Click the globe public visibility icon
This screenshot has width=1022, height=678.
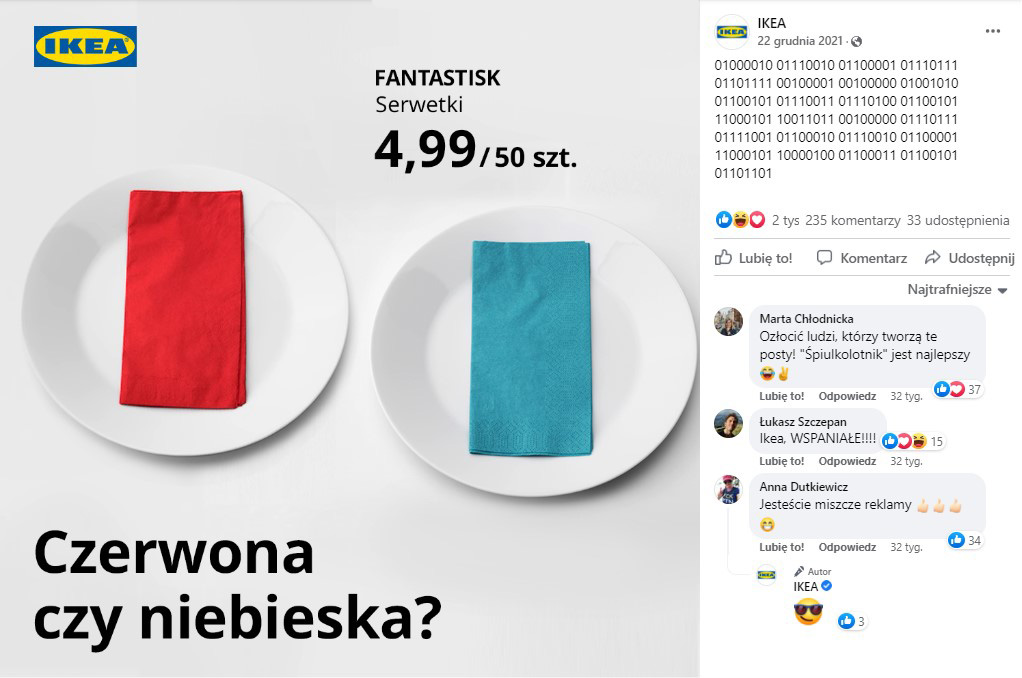[856, 42]
